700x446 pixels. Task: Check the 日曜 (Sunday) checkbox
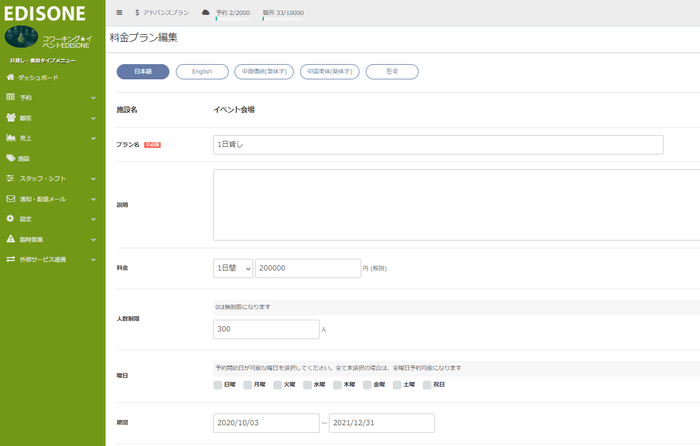[x=218, y=384]
